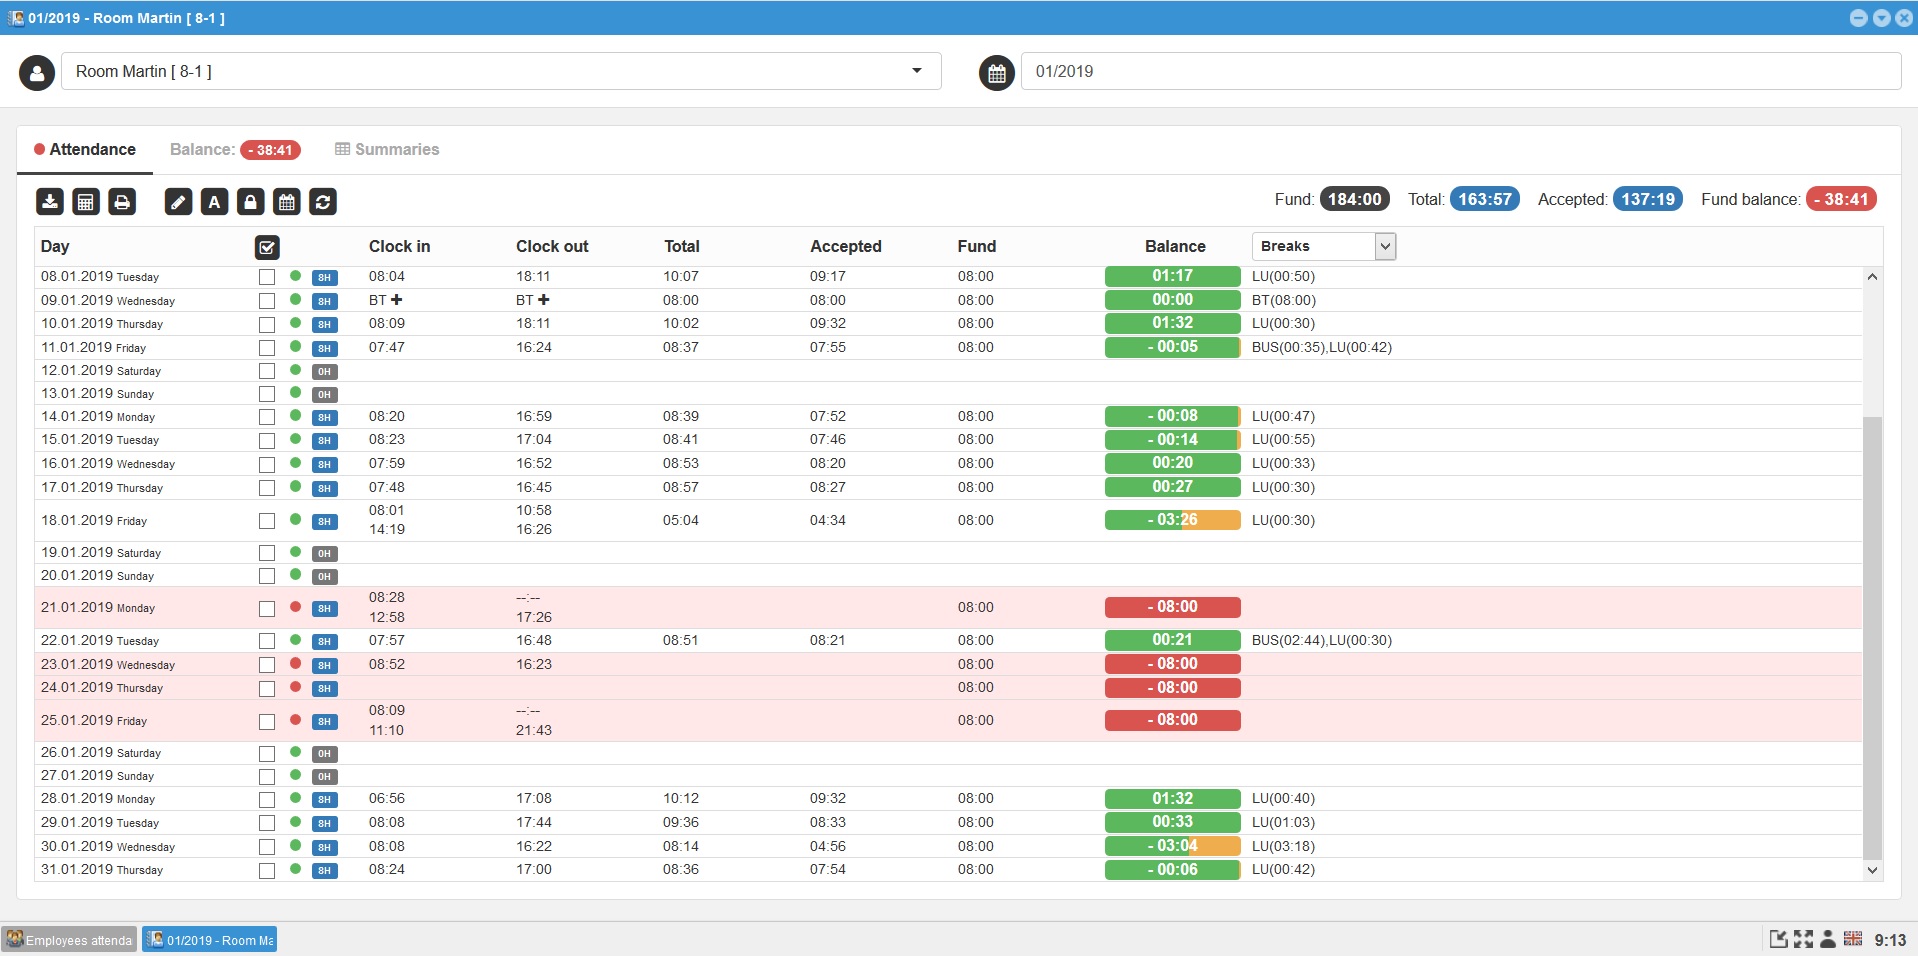The height and width of the screenshot is (956, 1918).
Task: Click the plus icon next to BT clock out
Action: pos(544,300)
